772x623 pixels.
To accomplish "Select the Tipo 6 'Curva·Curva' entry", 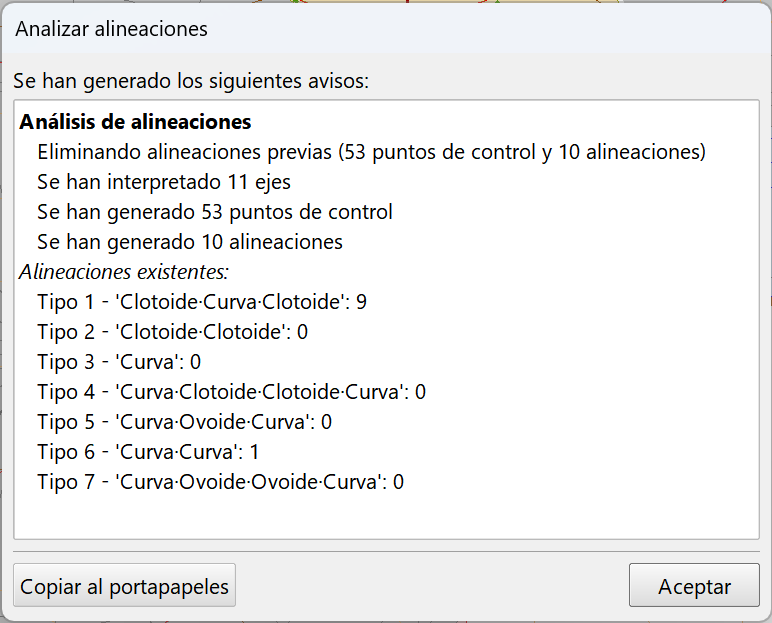I will pos(148,451).
